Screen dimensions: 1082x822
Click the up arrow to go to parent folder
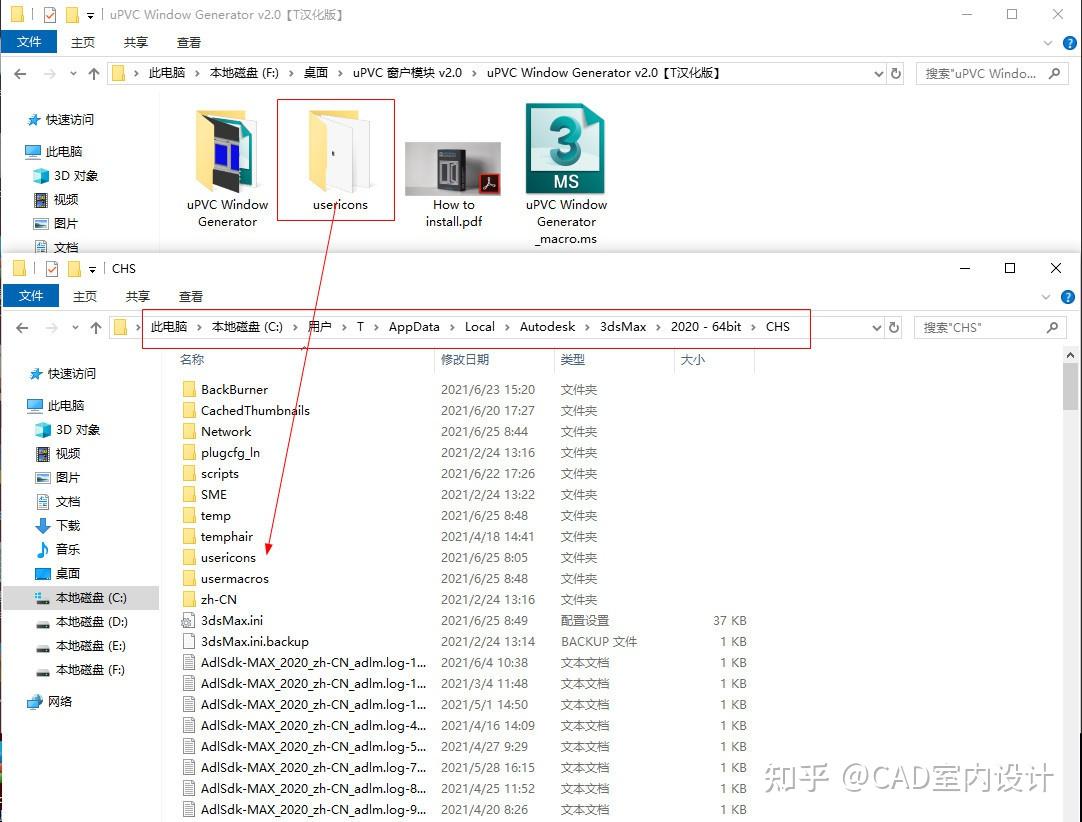click(95, 327)
